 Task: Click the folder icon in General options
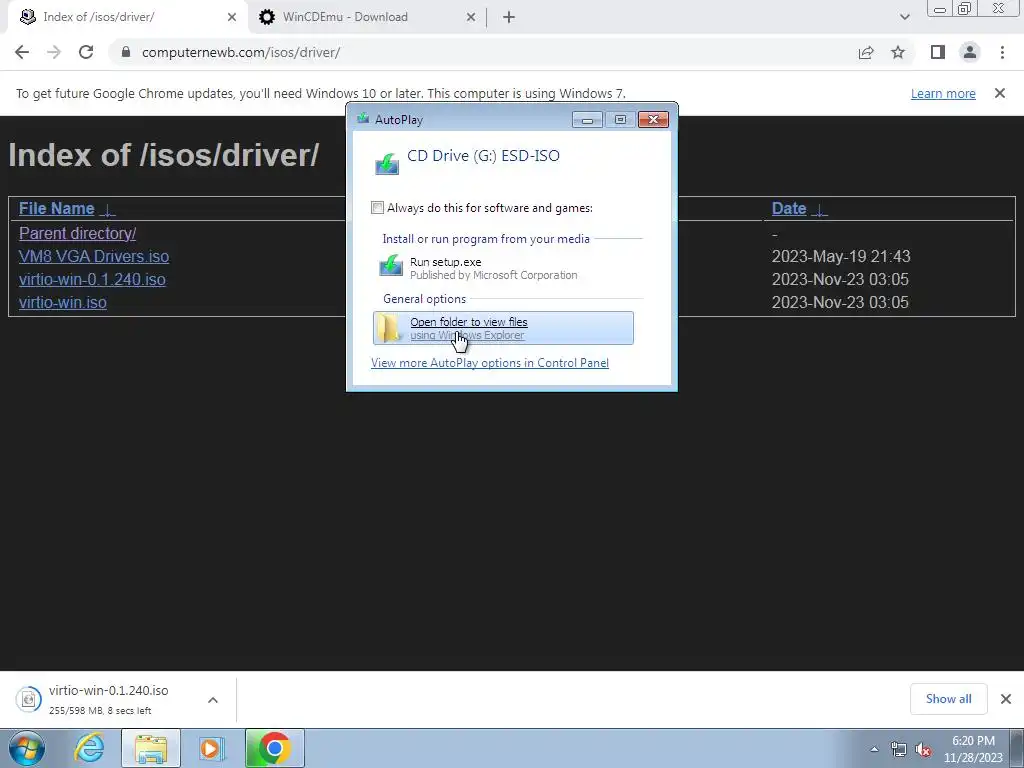[389, 328]
